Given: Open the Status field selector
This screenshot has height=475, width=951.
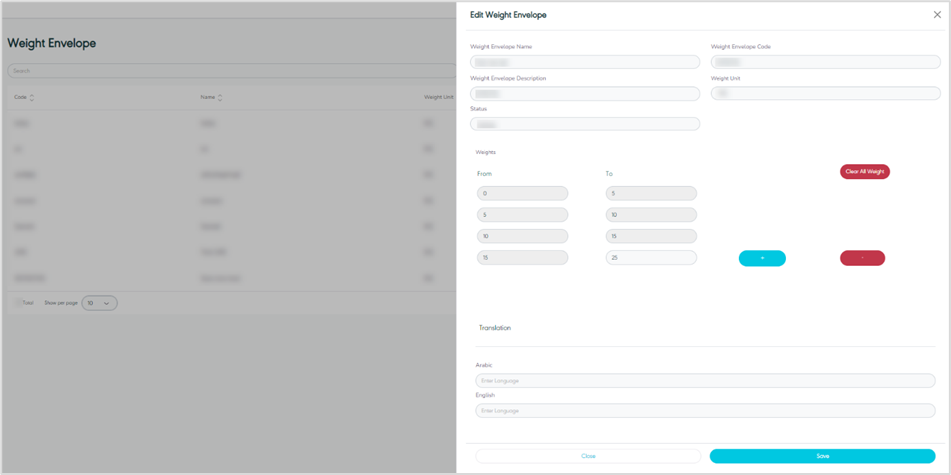Looking at the screenshot, I should 585,124.
